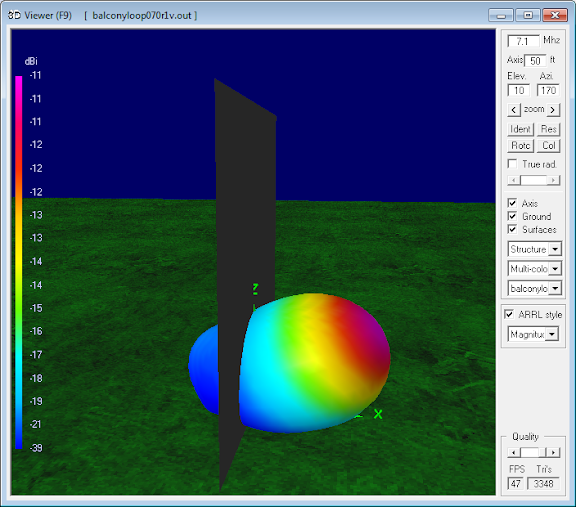
Task: Click the dBi color scale bar
Action: tap(19, 262)
